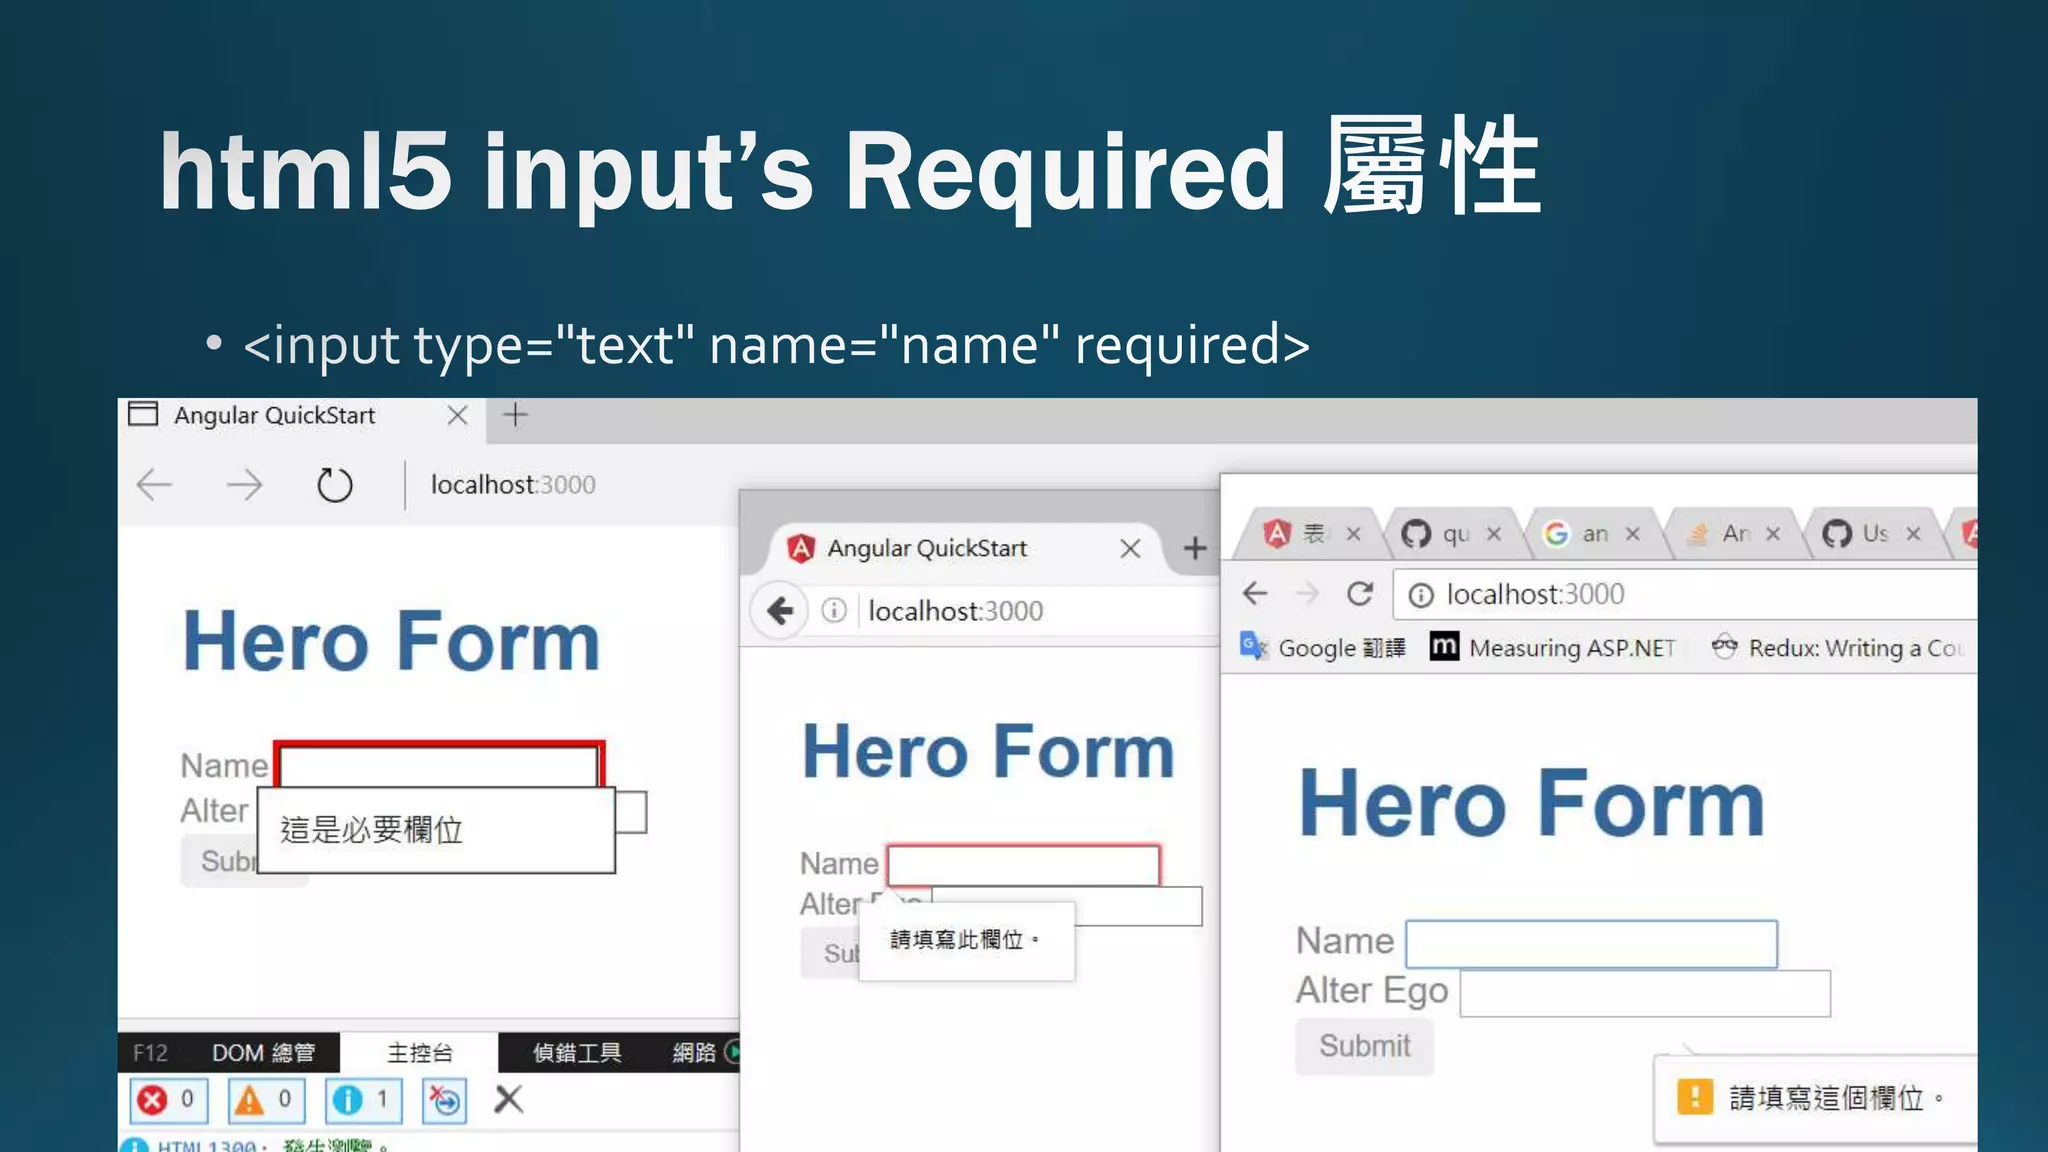
Task: Click Name input field in Chrome form
Action: (1591, 943)
